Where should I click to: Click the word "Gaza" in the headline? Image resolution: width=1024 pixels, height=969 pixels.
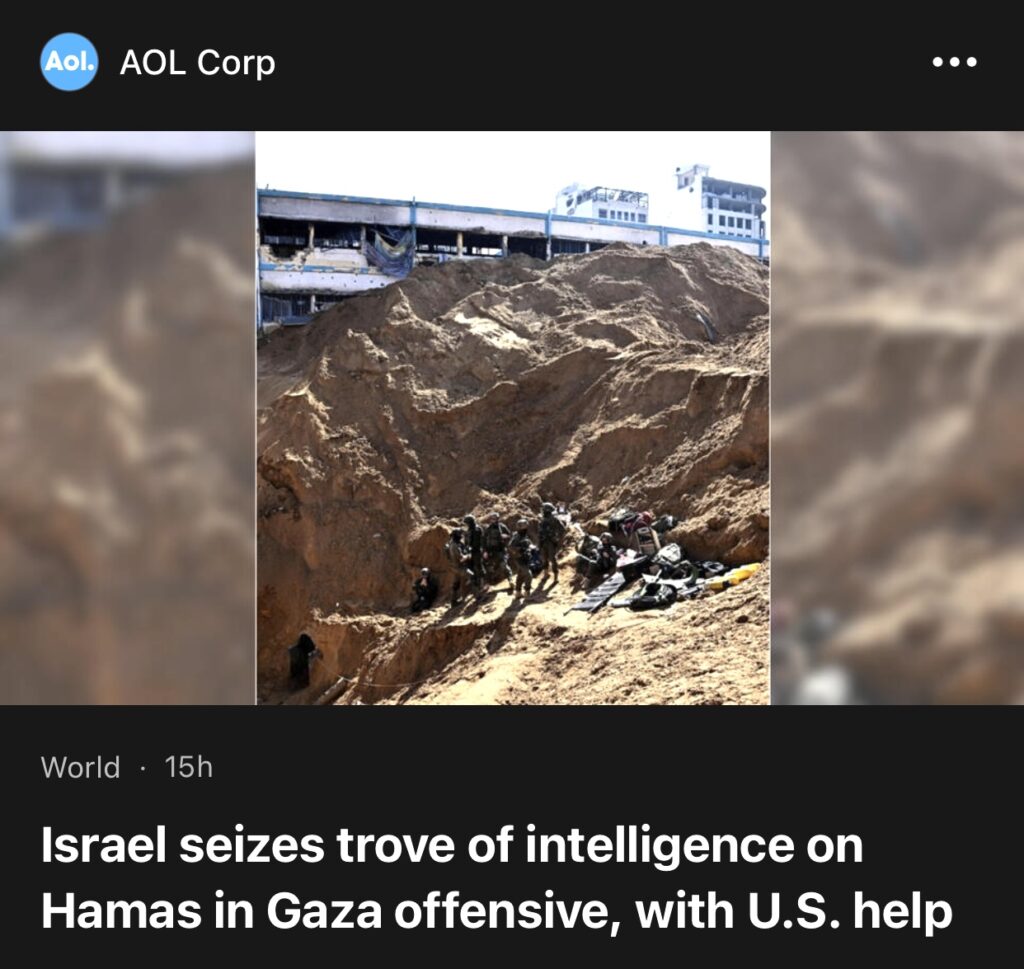324,910
